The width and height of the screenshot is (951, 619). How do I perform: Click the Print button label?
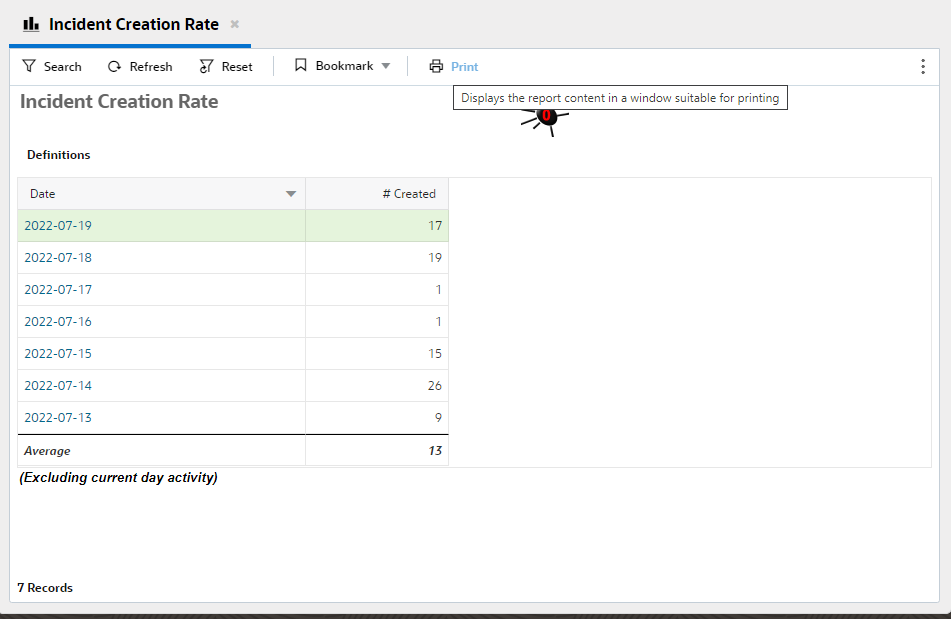(465, 67)
